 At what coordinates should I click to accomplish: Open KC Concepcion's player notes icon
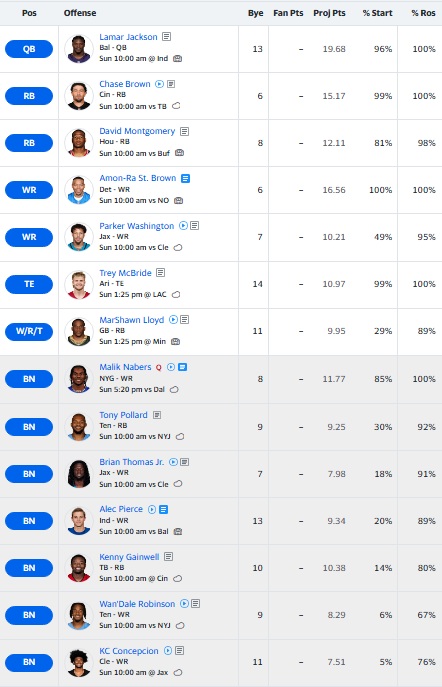pyautogui.click(x=180, y=651)
